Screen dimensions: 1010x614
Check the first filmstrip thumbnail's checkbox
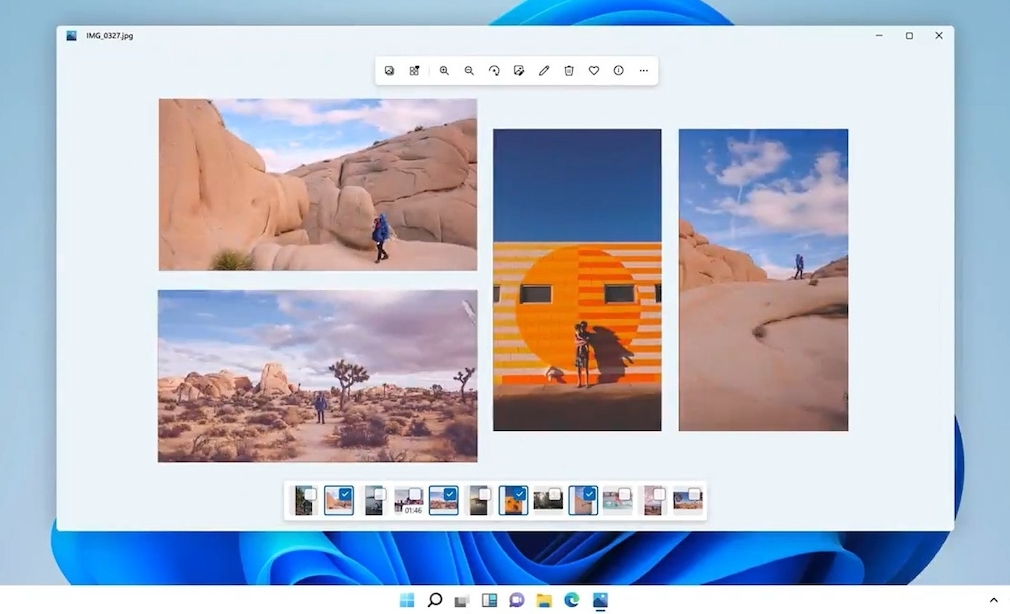click(310, 494)
